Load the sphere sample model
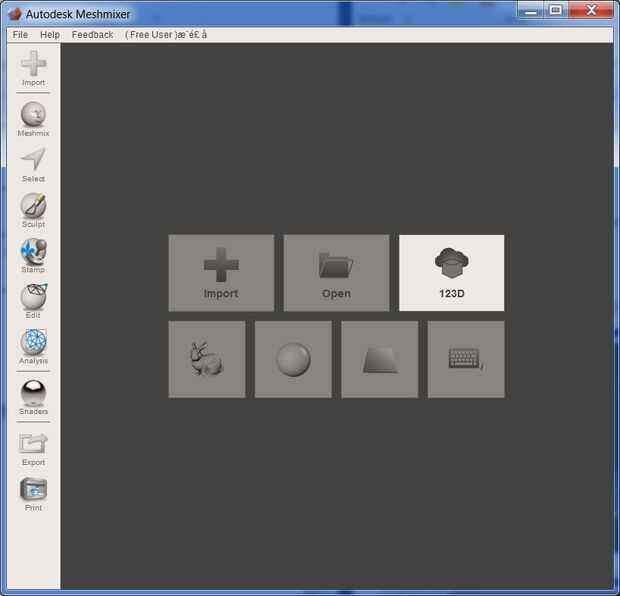 (x=293, y=359)
